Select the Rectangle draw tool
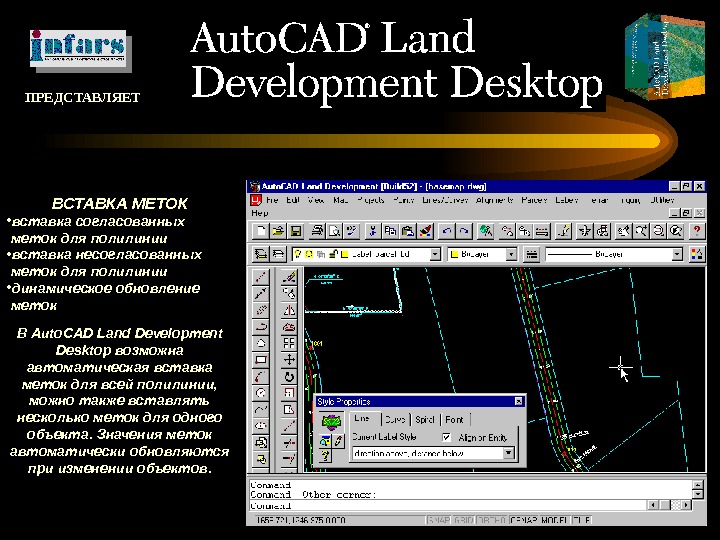 [x=261, y=360]
